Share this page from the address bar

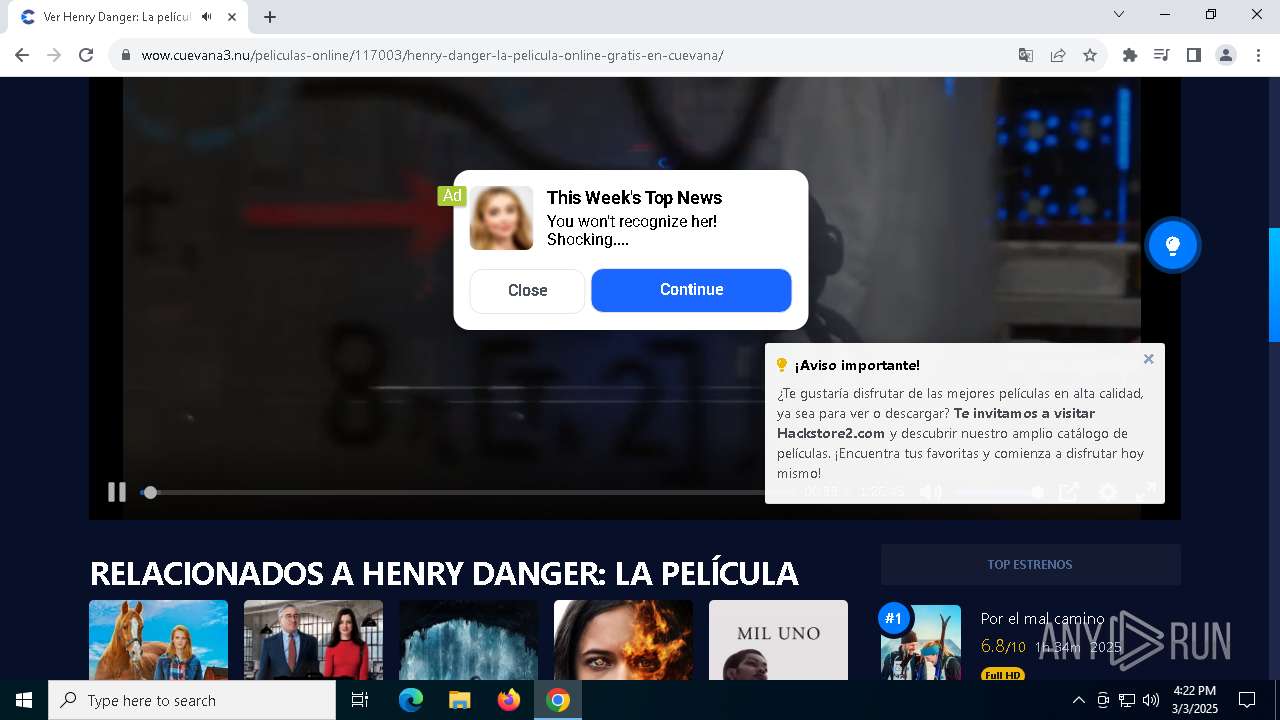coord(1058,55)
